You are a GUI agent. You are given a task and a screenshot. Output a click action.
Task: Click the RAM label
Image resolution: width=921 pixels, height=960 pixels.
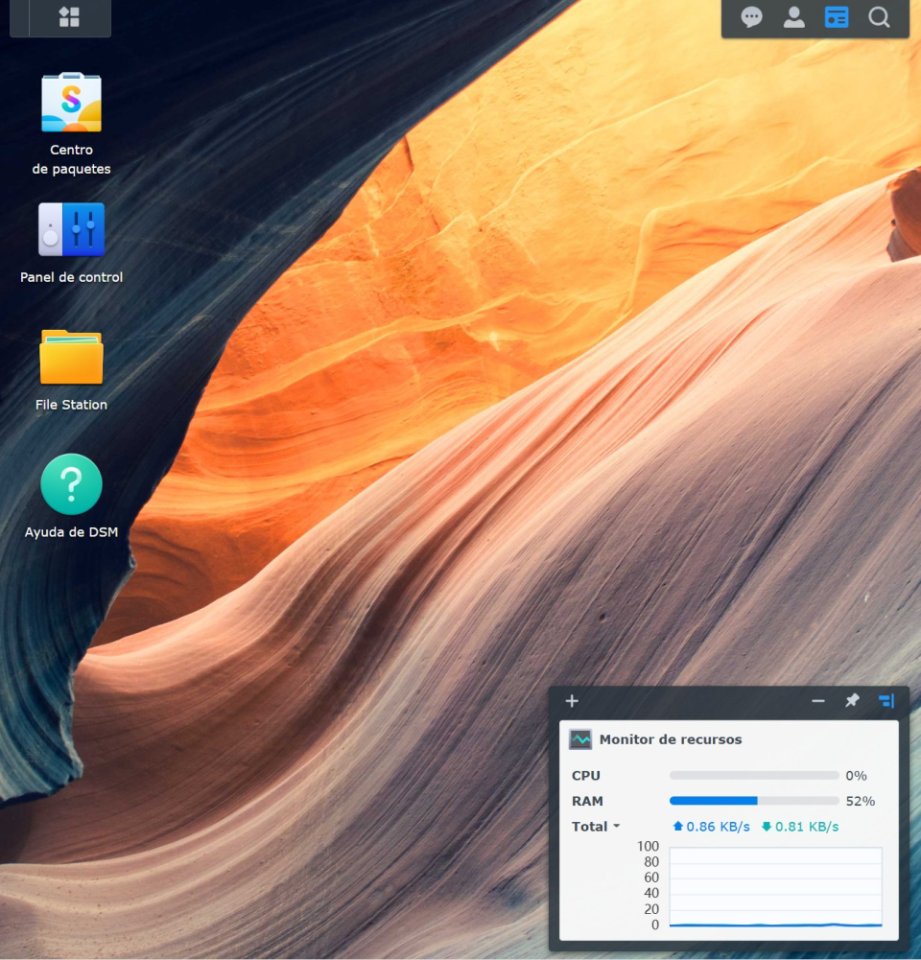[x=587, y=801]
